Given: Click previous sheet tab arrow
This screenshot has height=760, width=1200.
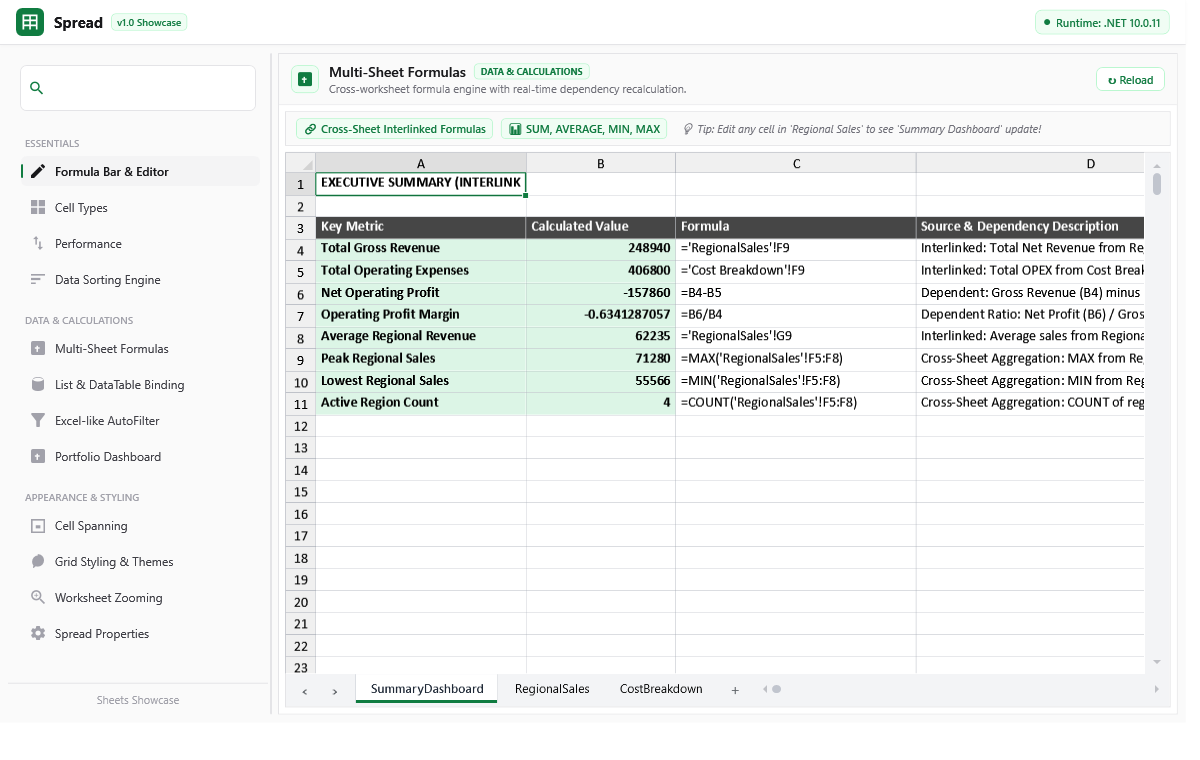Looking at the screenshot, I should click(305, 691).
